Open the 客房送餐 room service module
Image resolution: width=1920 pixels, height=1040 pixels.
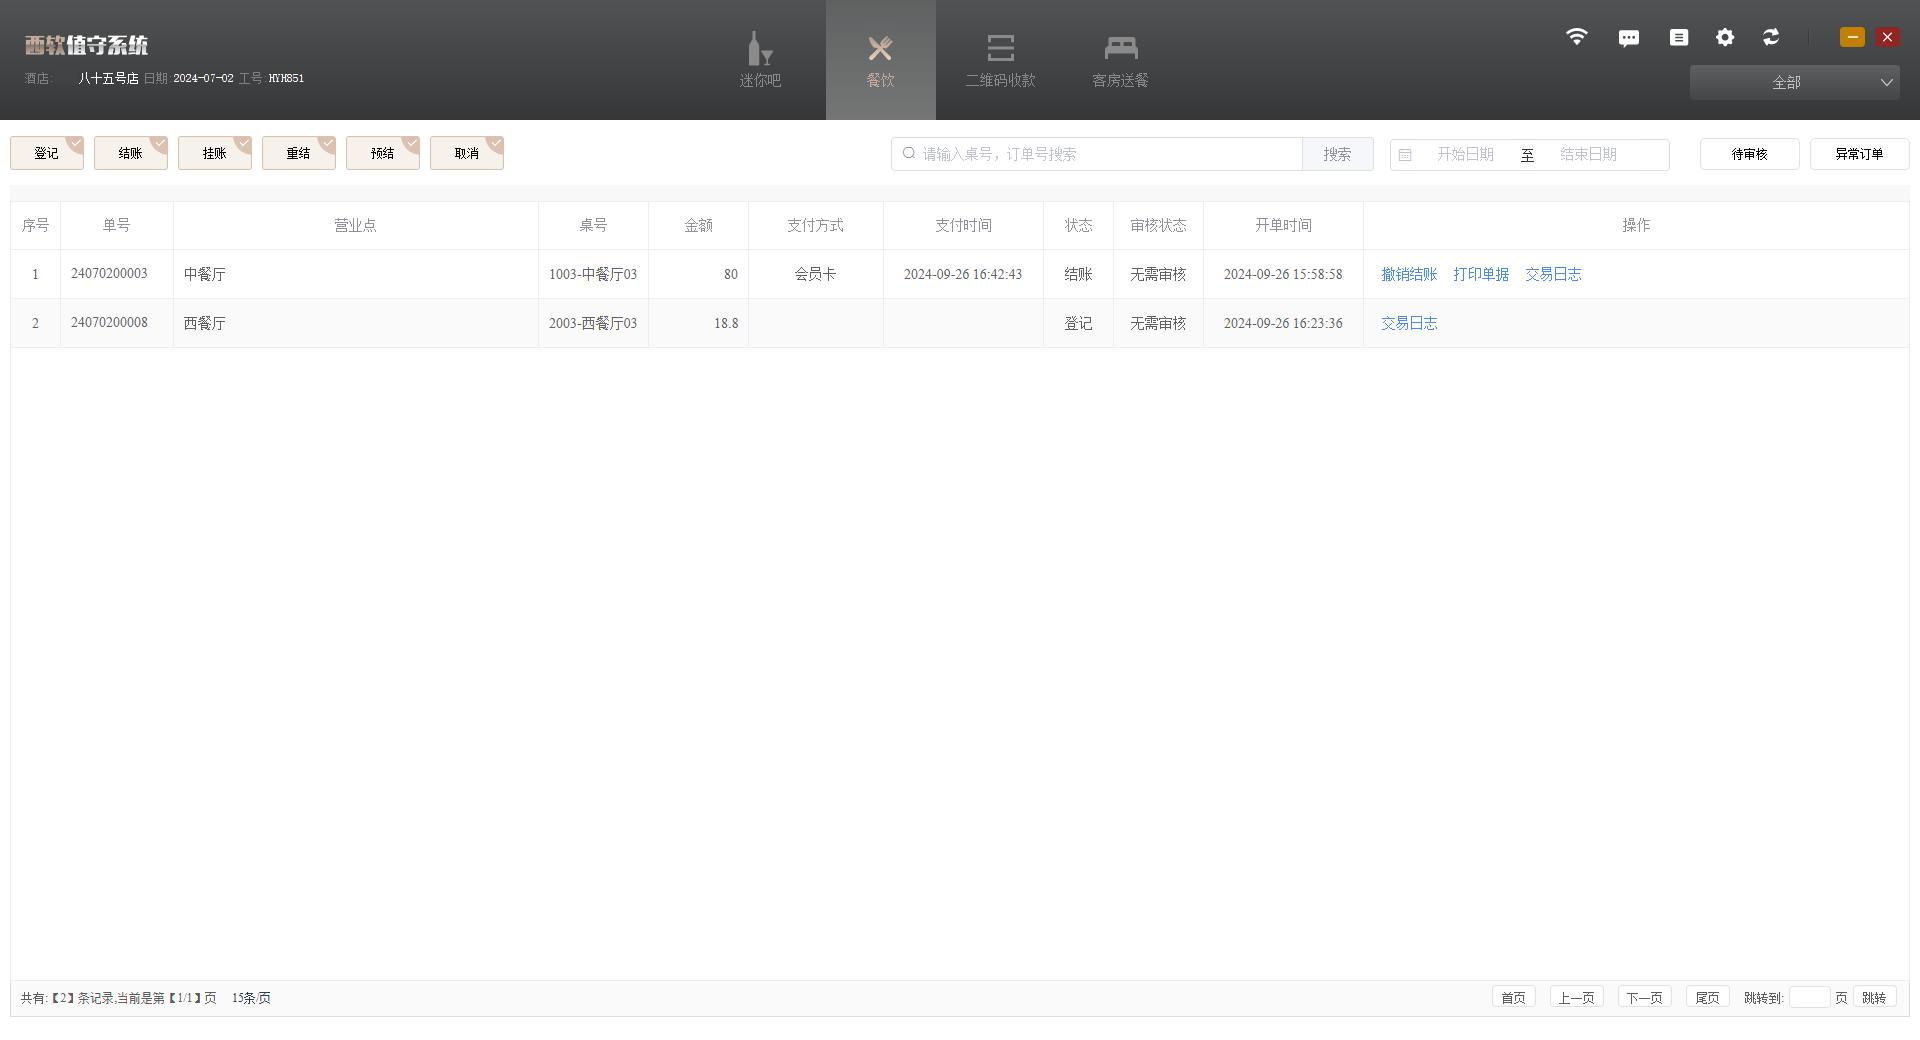click(x=1120, y=60)
